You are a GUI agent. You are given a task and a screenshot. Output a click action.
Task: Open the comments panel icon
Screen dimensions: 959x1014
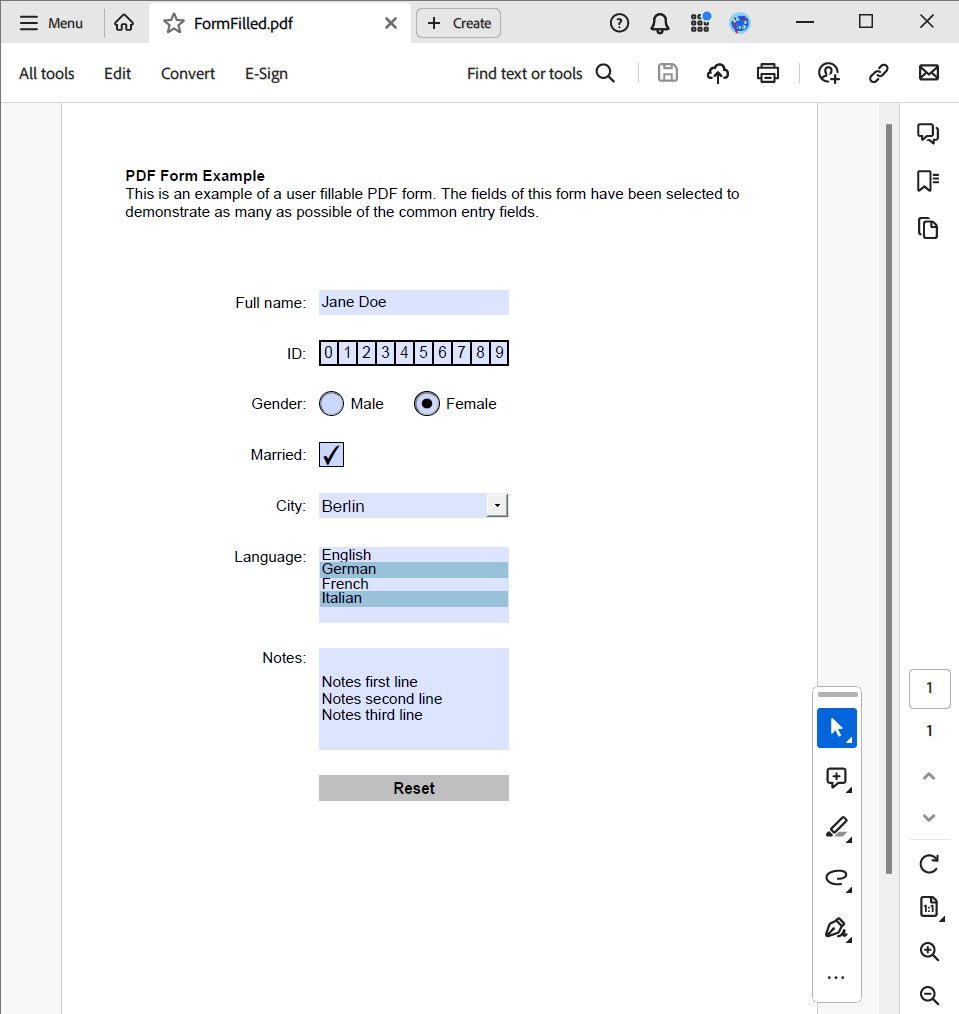click(x=928, y=133)
